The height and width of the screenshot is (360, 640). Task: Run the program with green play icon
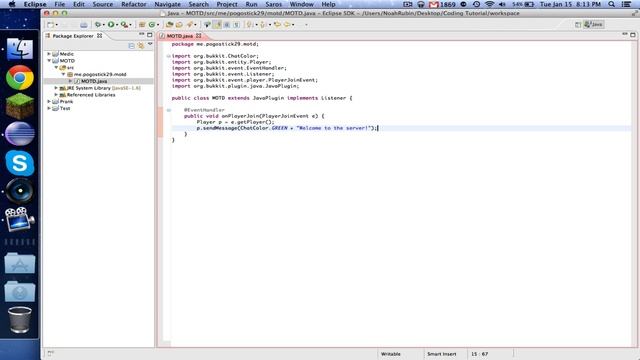tap(111, 25)
